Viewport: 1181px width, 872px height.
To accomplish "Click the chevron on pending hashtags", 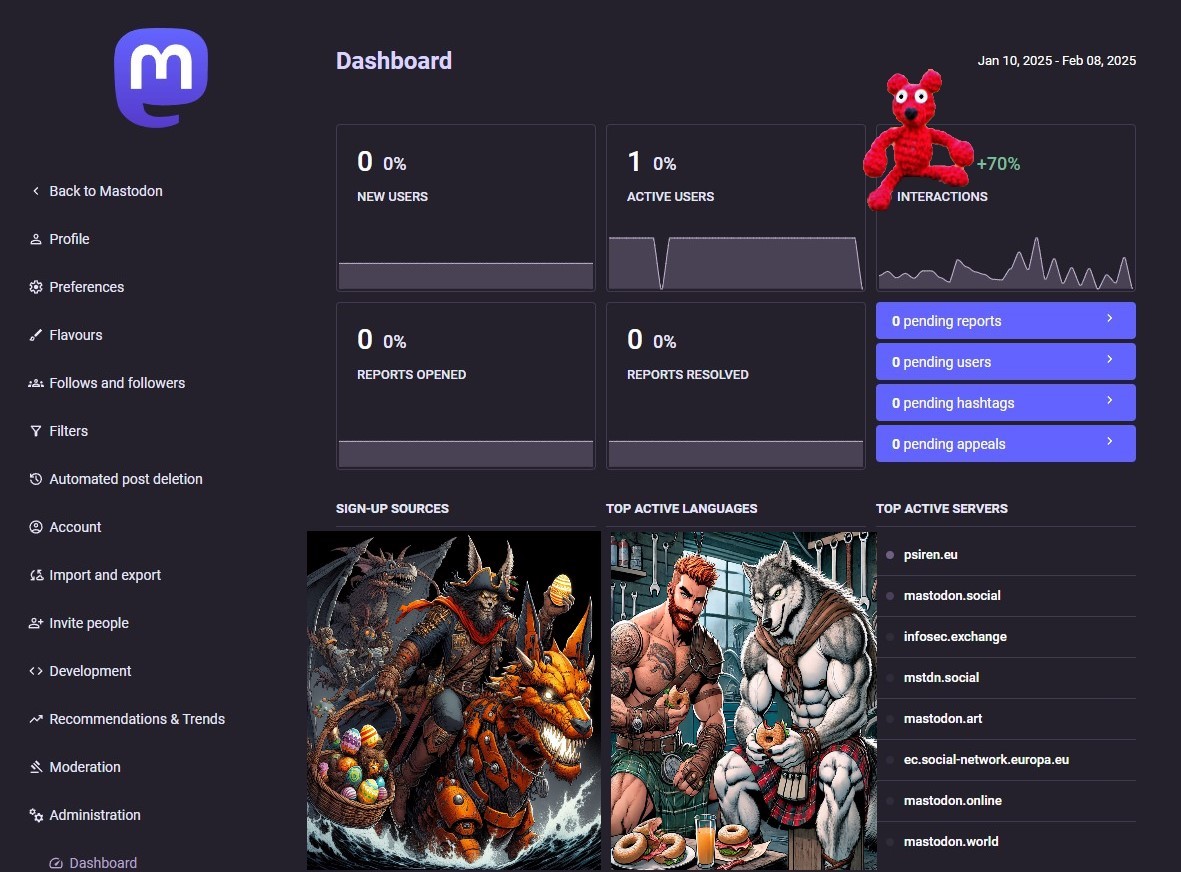I will tap(1109, 400).
